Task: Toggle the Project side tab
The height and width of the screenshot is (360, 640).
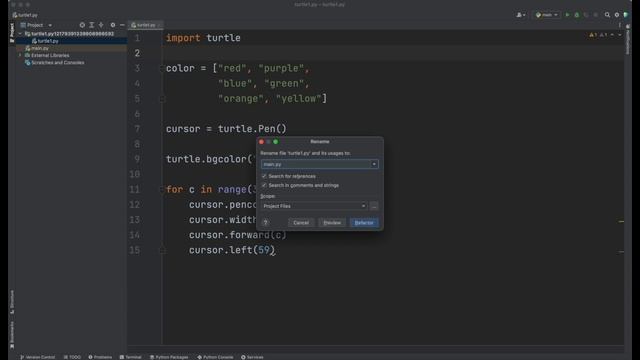Action: click(12, 33)
